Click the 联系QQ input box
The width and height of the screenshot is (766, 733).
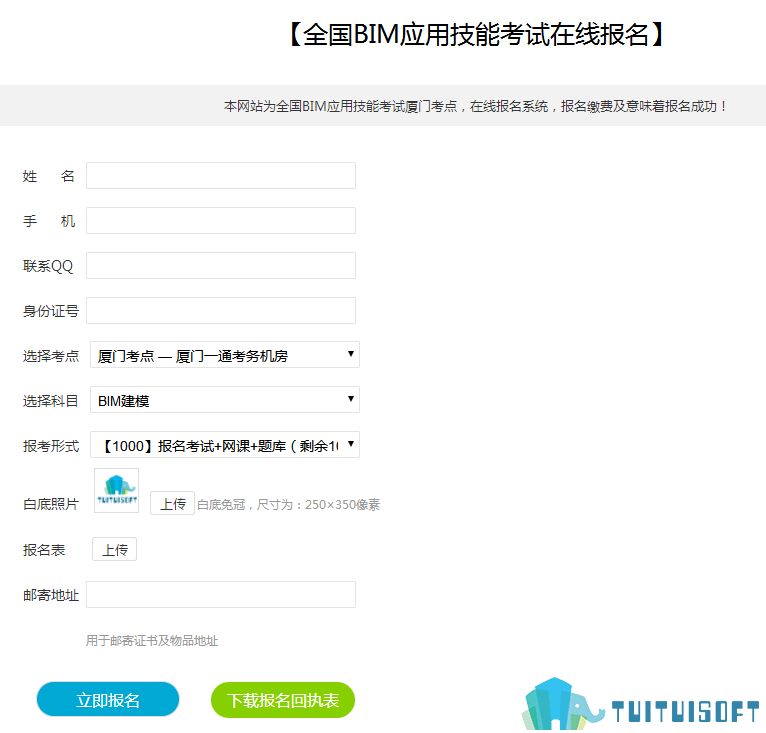point(221,265)
